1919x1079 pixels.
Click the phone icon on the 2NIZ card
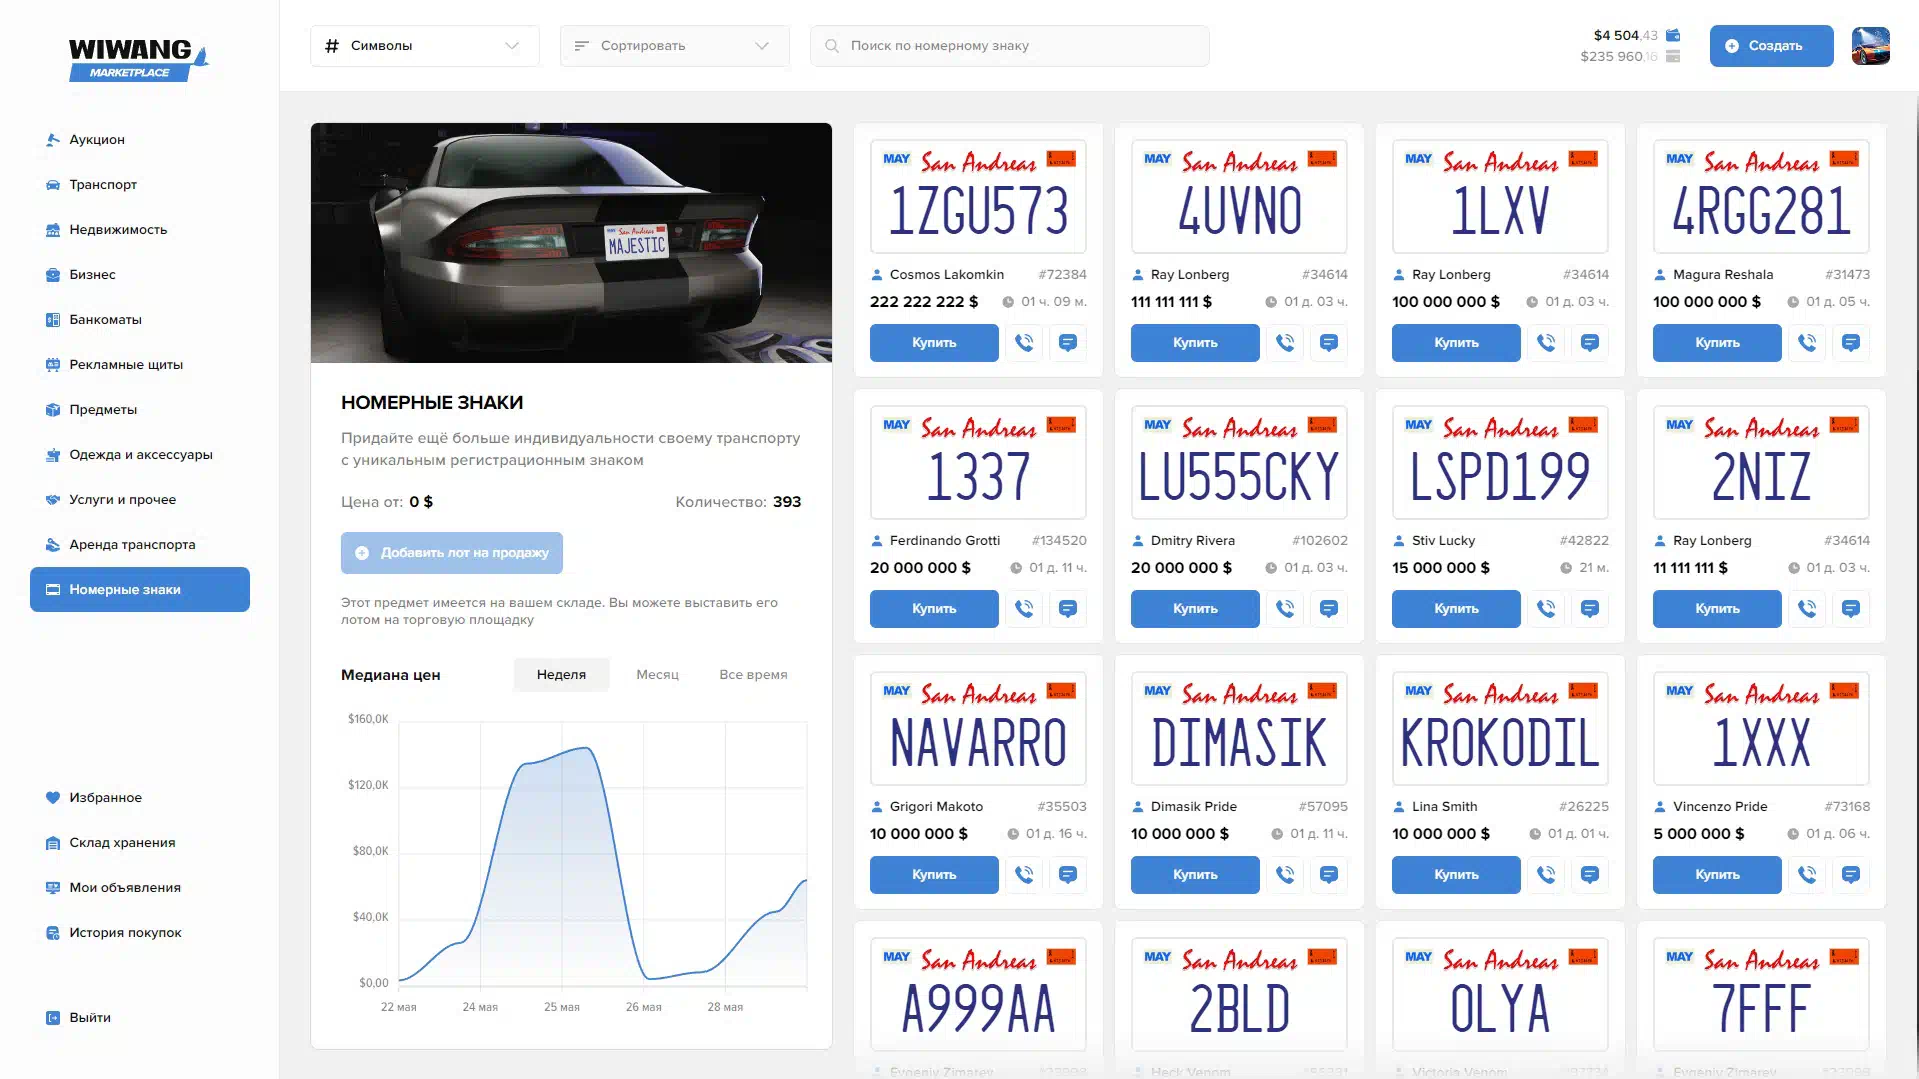click(1807, 609)
